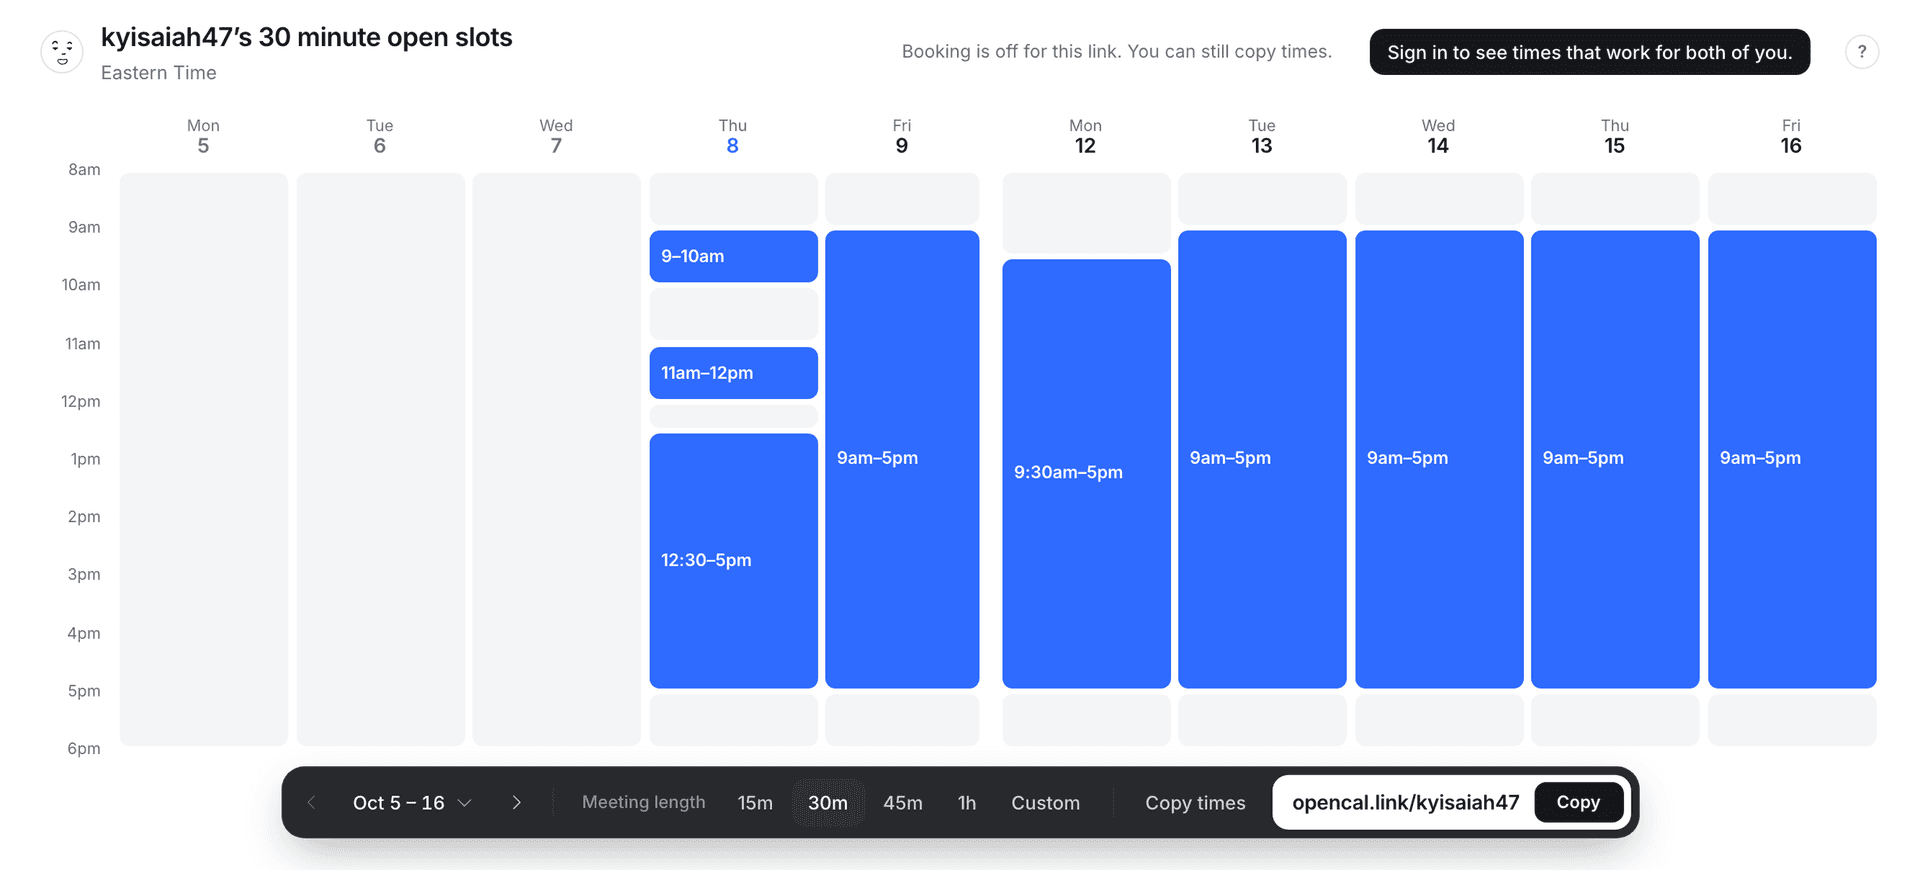
Task: Select Thursday 15 9am–5pm block
Action: [x=1615, y=459]
